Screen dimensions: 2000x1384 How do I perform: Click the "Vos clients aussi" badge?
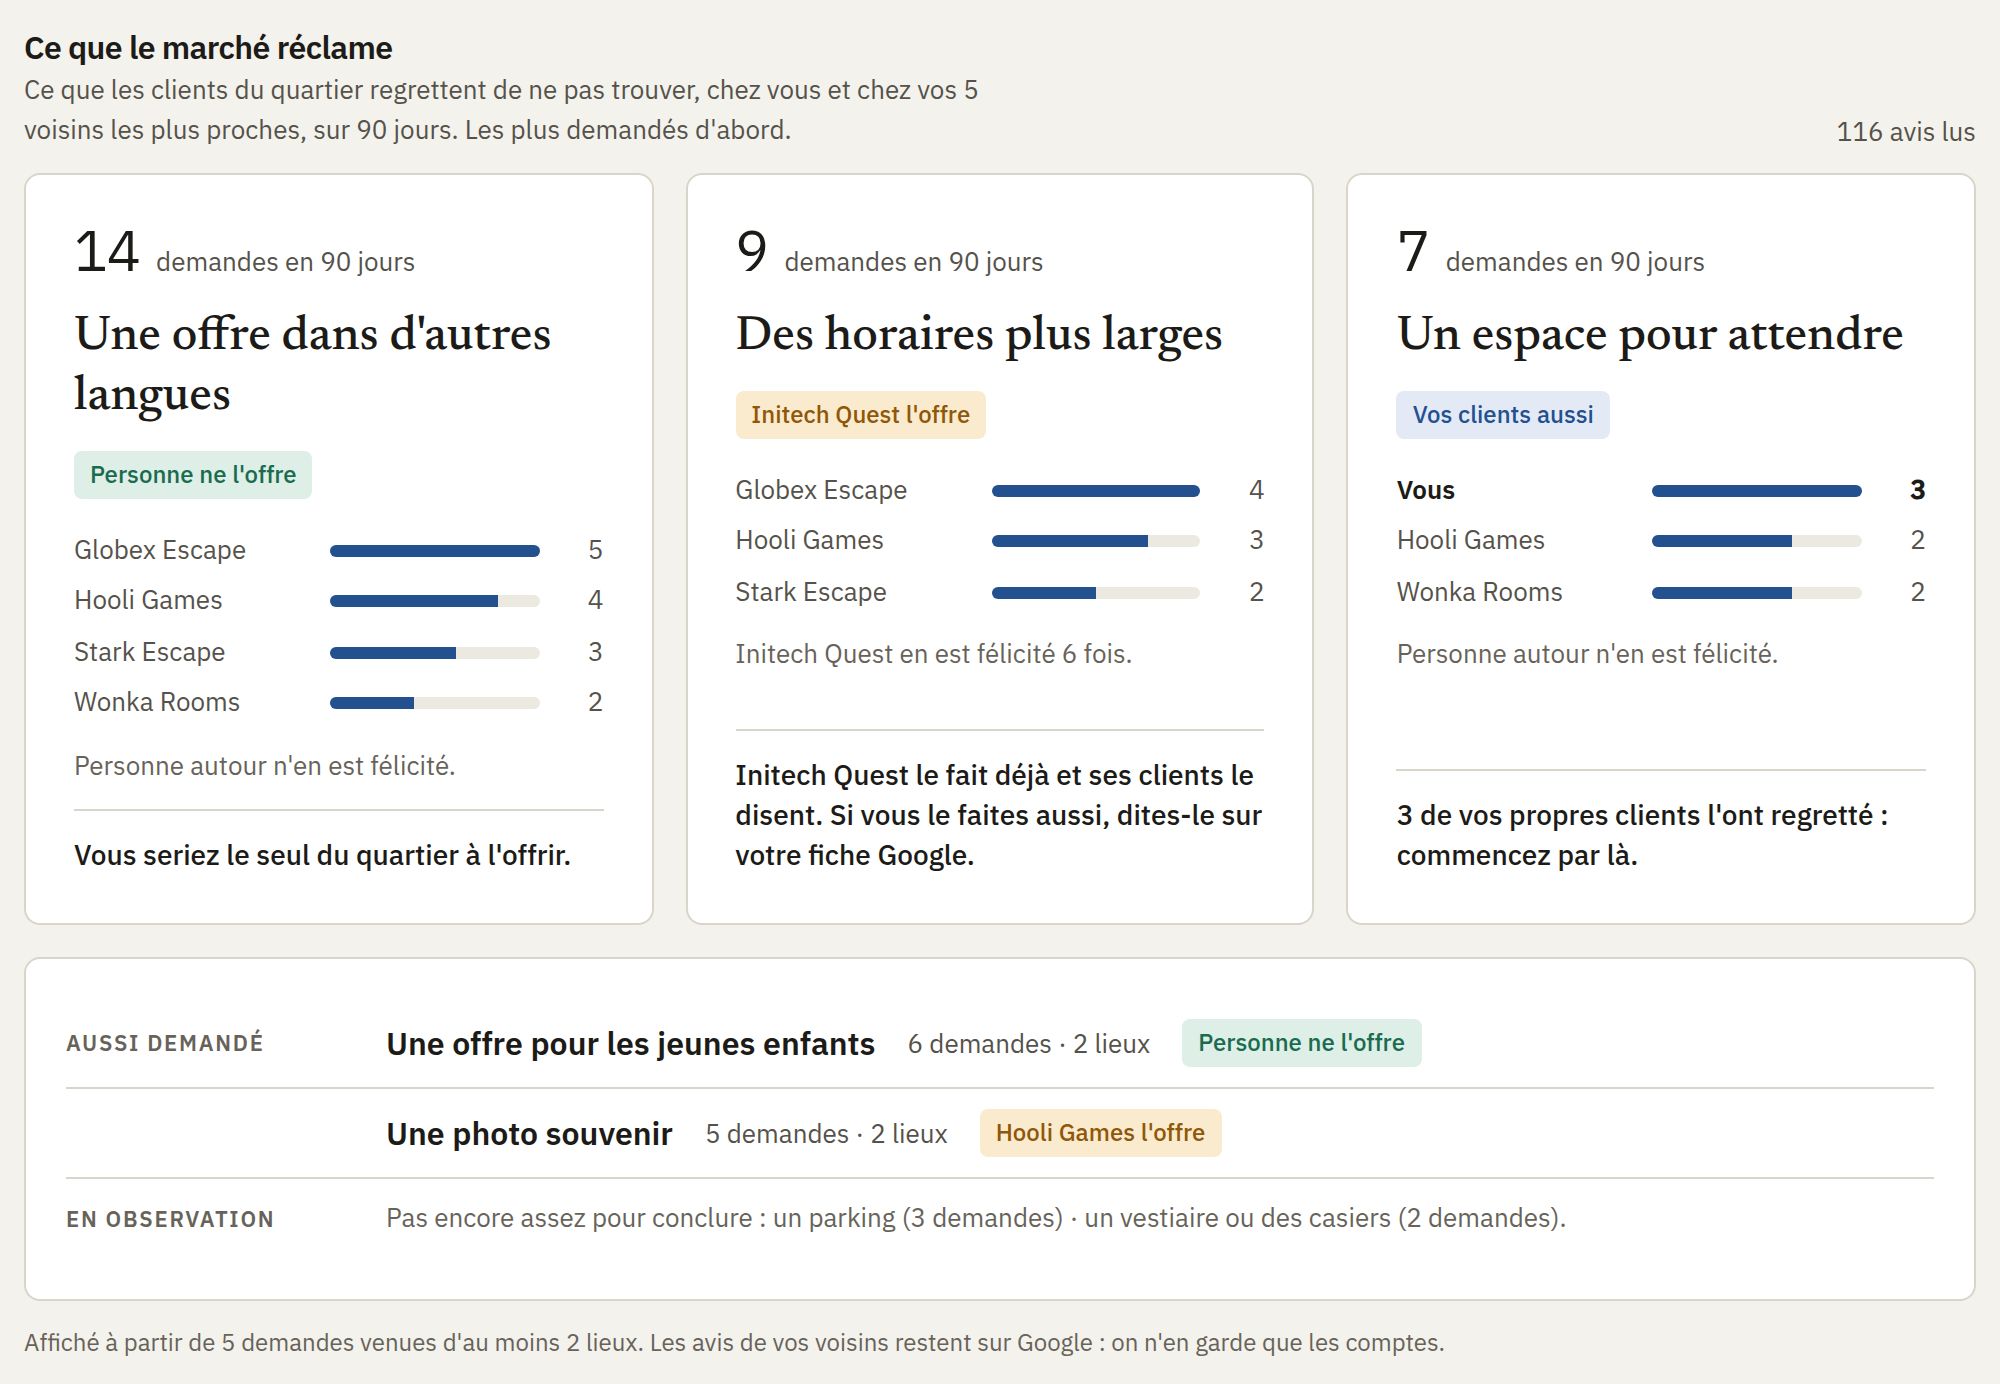pos(1502,415)
